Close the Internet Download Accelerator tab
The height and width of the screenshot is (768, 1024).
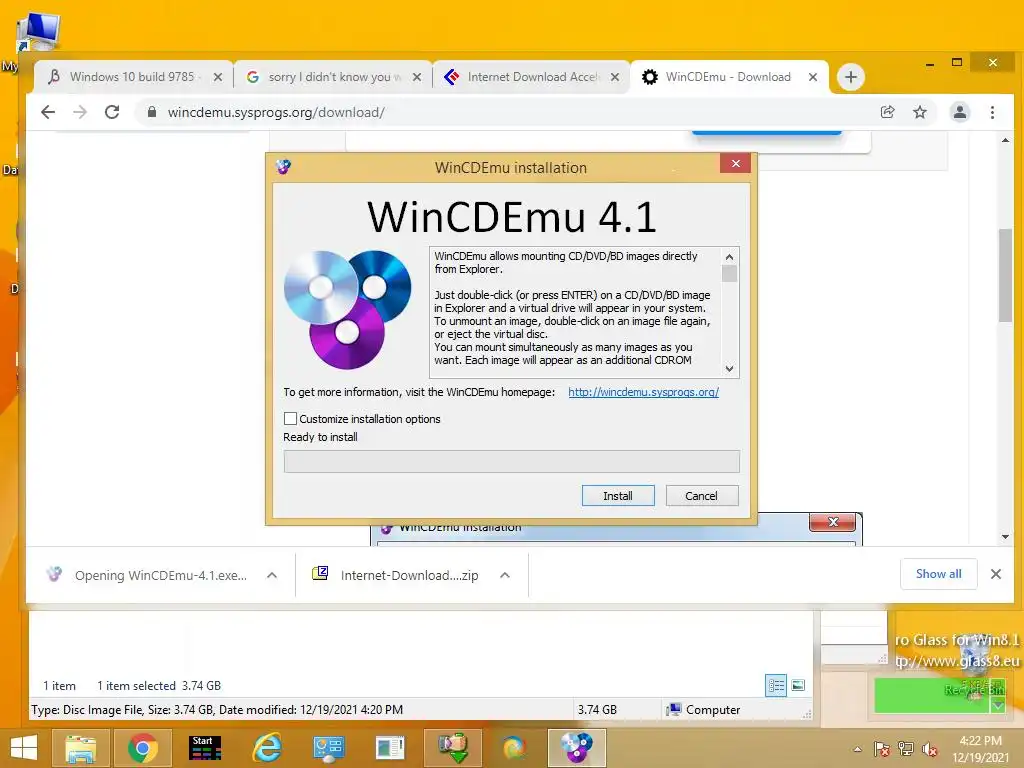[615, 77]
